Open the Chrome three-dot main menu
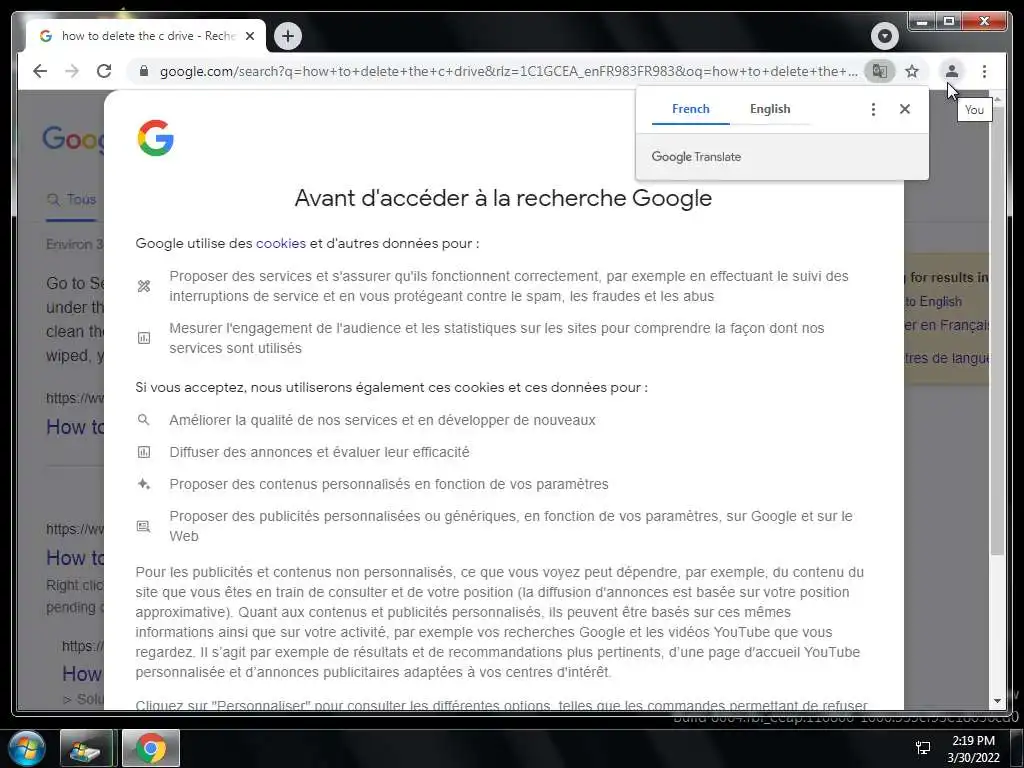The height and width of the screenshot is (768, 1024). pyautogui.click(x=984, y=71)
